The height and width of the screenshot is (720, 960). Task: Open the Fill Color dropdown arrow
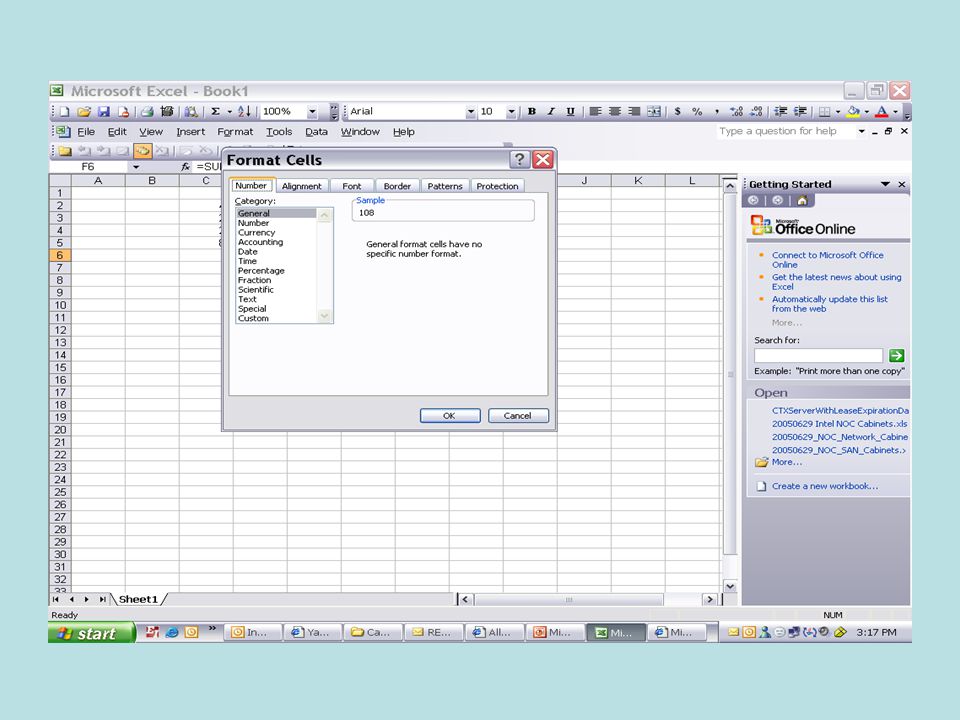(866, 111)
